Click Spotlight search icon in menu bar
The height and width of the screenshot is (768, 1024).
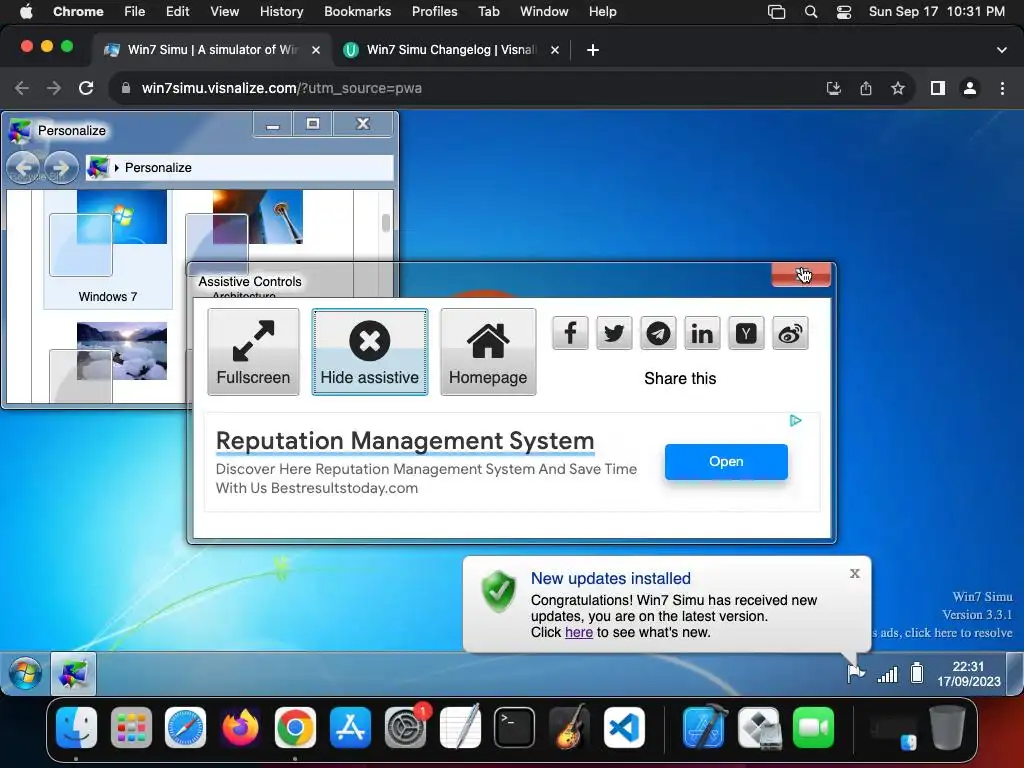tap(810, 12)
